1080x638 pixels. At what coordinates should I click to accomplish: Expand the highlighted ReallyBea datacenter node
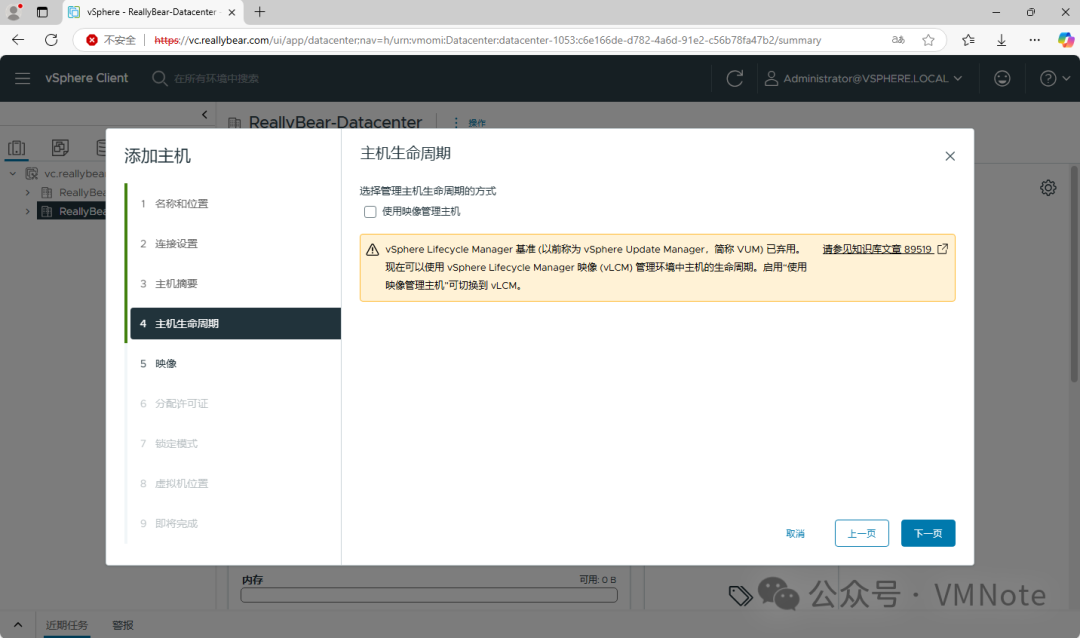tap(27, 212)
